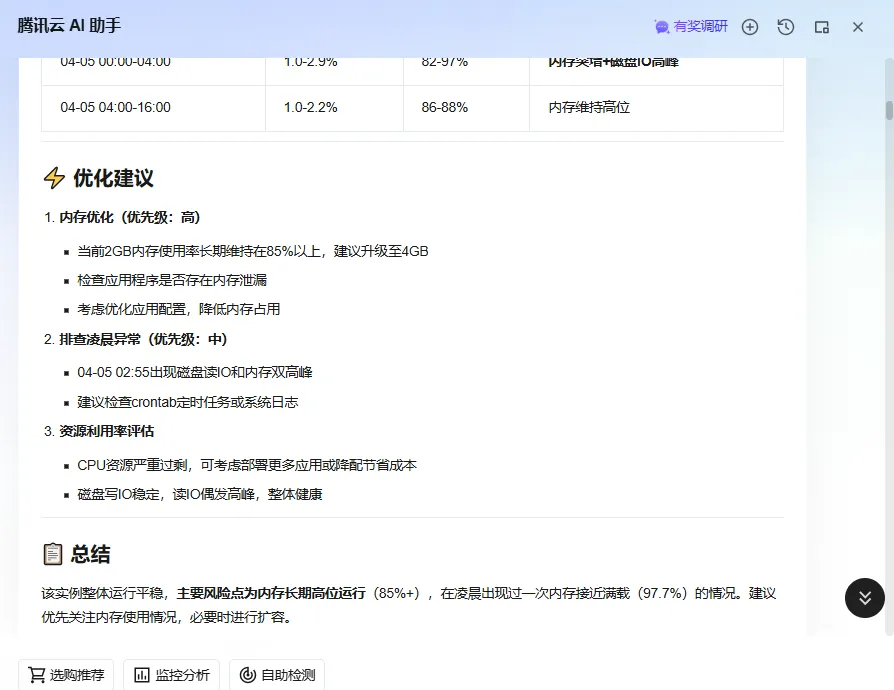Image resolution: width=894 pixels, height=690 pixels.
Task: Click the chat bubble survey icon
Action: click(661, 27)
